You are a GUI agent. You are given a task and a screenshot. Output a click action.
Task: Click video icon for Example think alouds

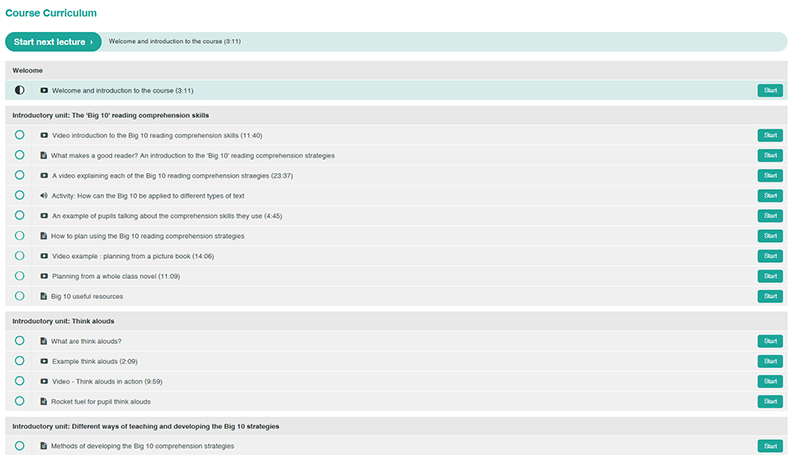44,361
